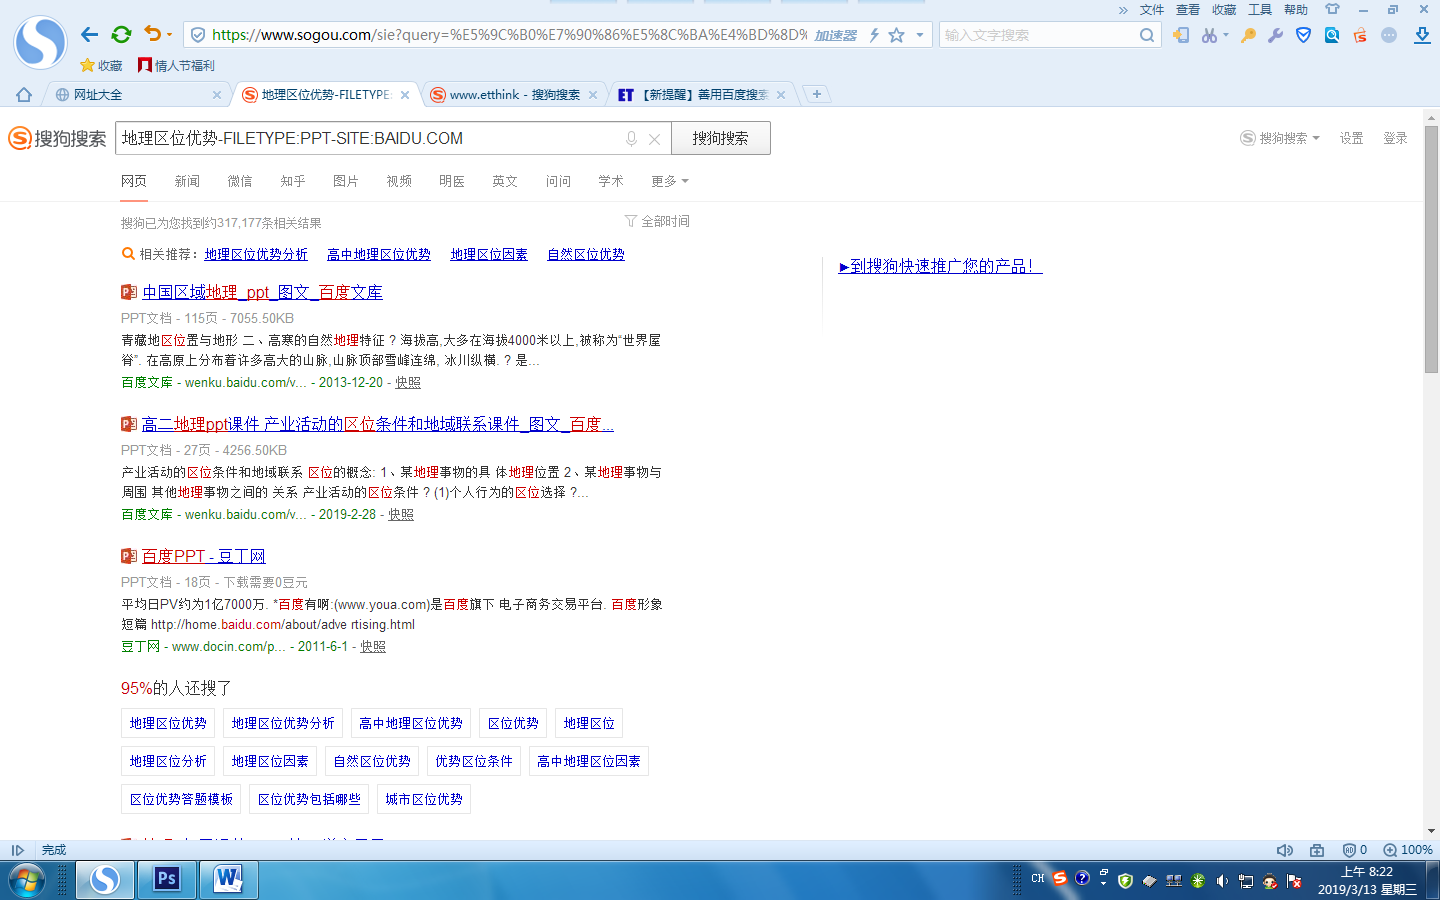Open the 工具 menu
Viewport: 1440px width, 900px height.
[x=1260, y=10]
